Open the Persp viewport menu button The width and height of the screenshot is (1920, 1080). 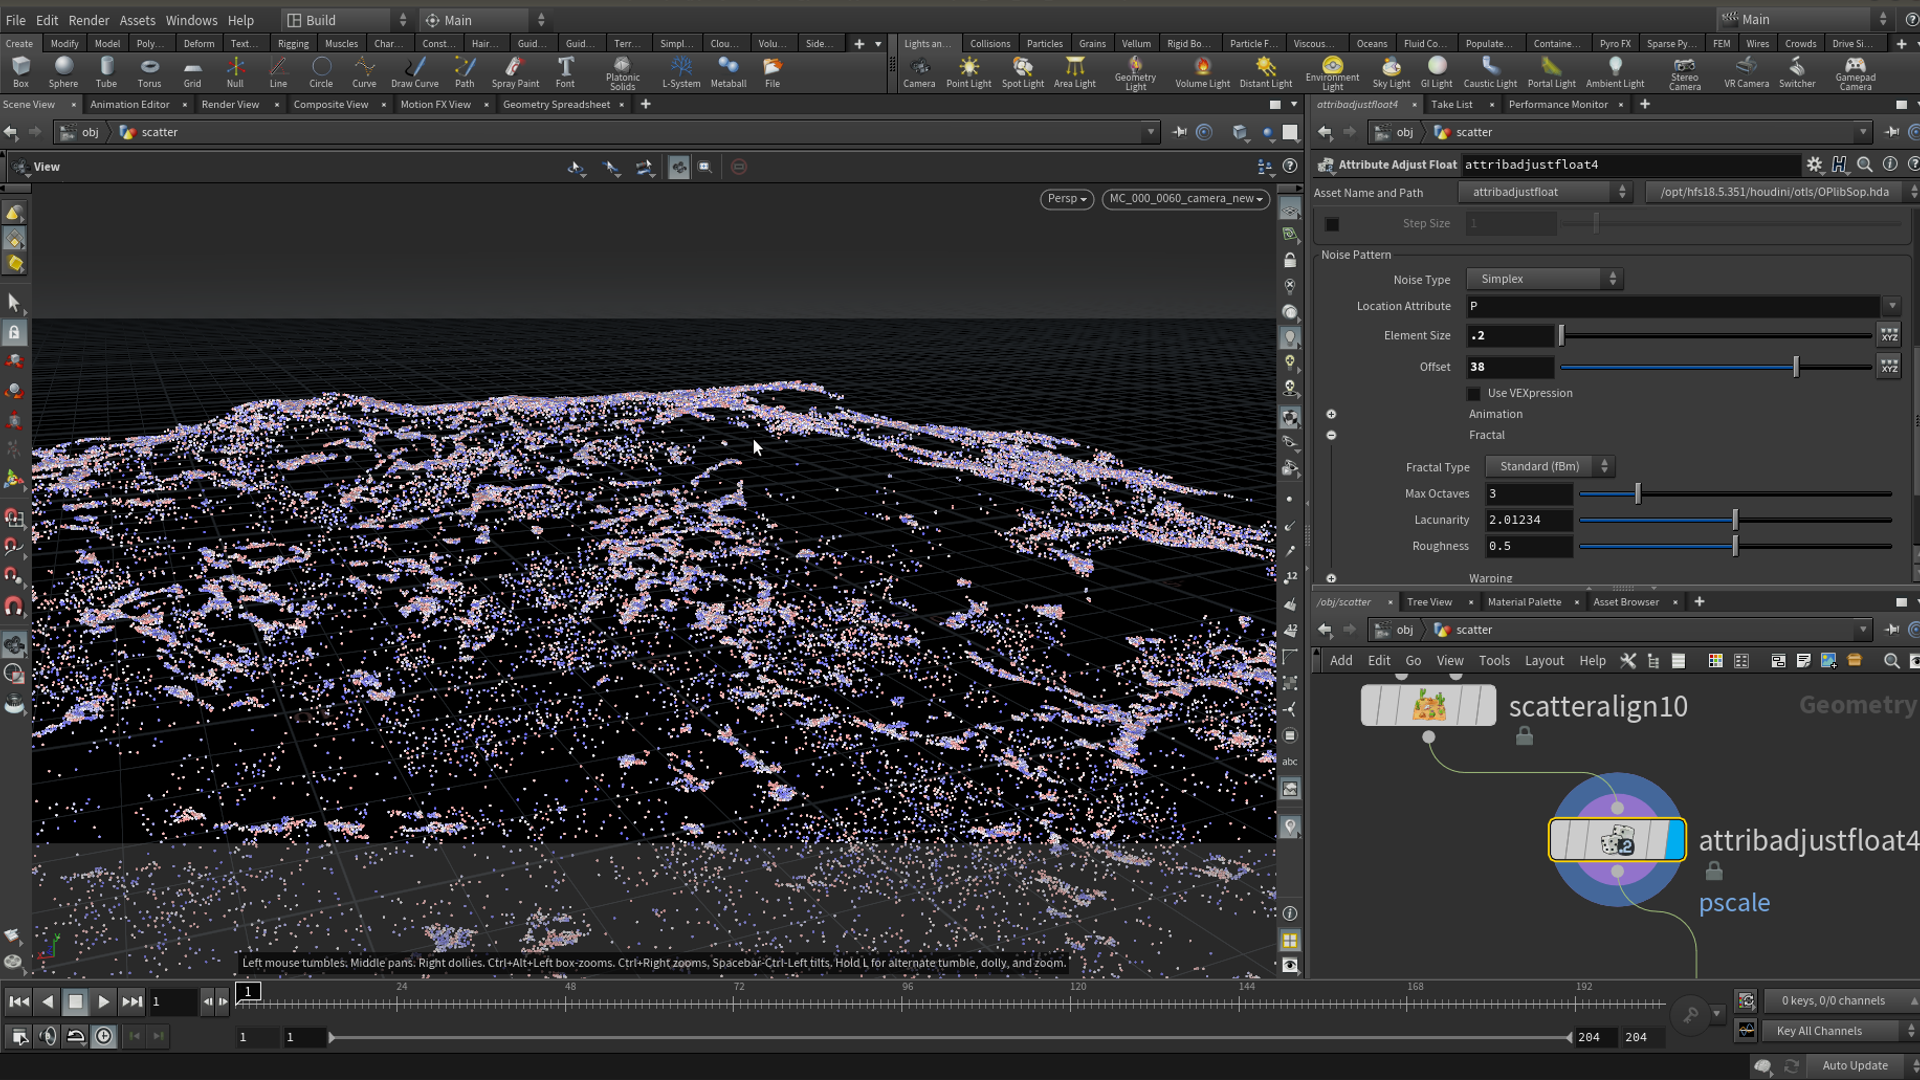[1066, 199]
